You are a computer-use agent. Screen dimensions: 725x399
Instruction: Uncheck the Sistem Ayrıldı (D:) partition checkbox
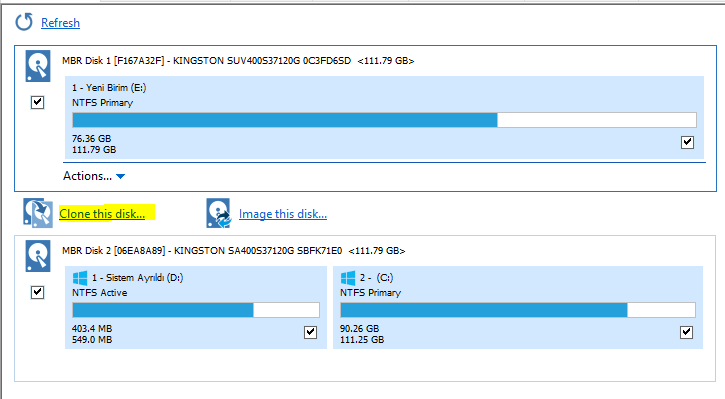point(310,332)
